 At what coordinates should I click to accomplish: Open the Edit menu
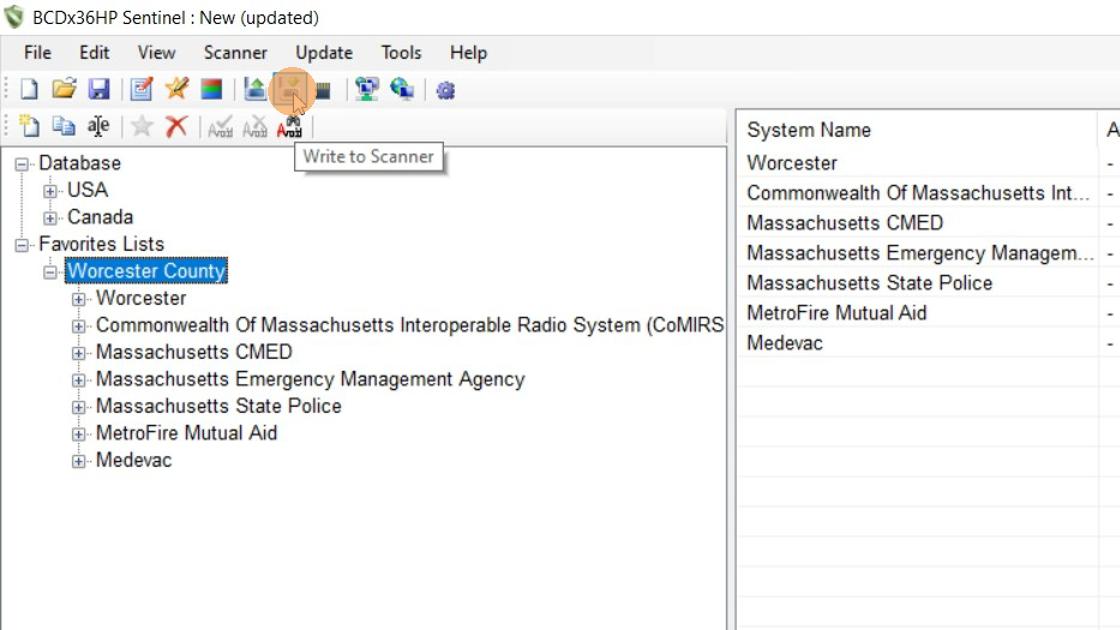[x=94, y=53]
